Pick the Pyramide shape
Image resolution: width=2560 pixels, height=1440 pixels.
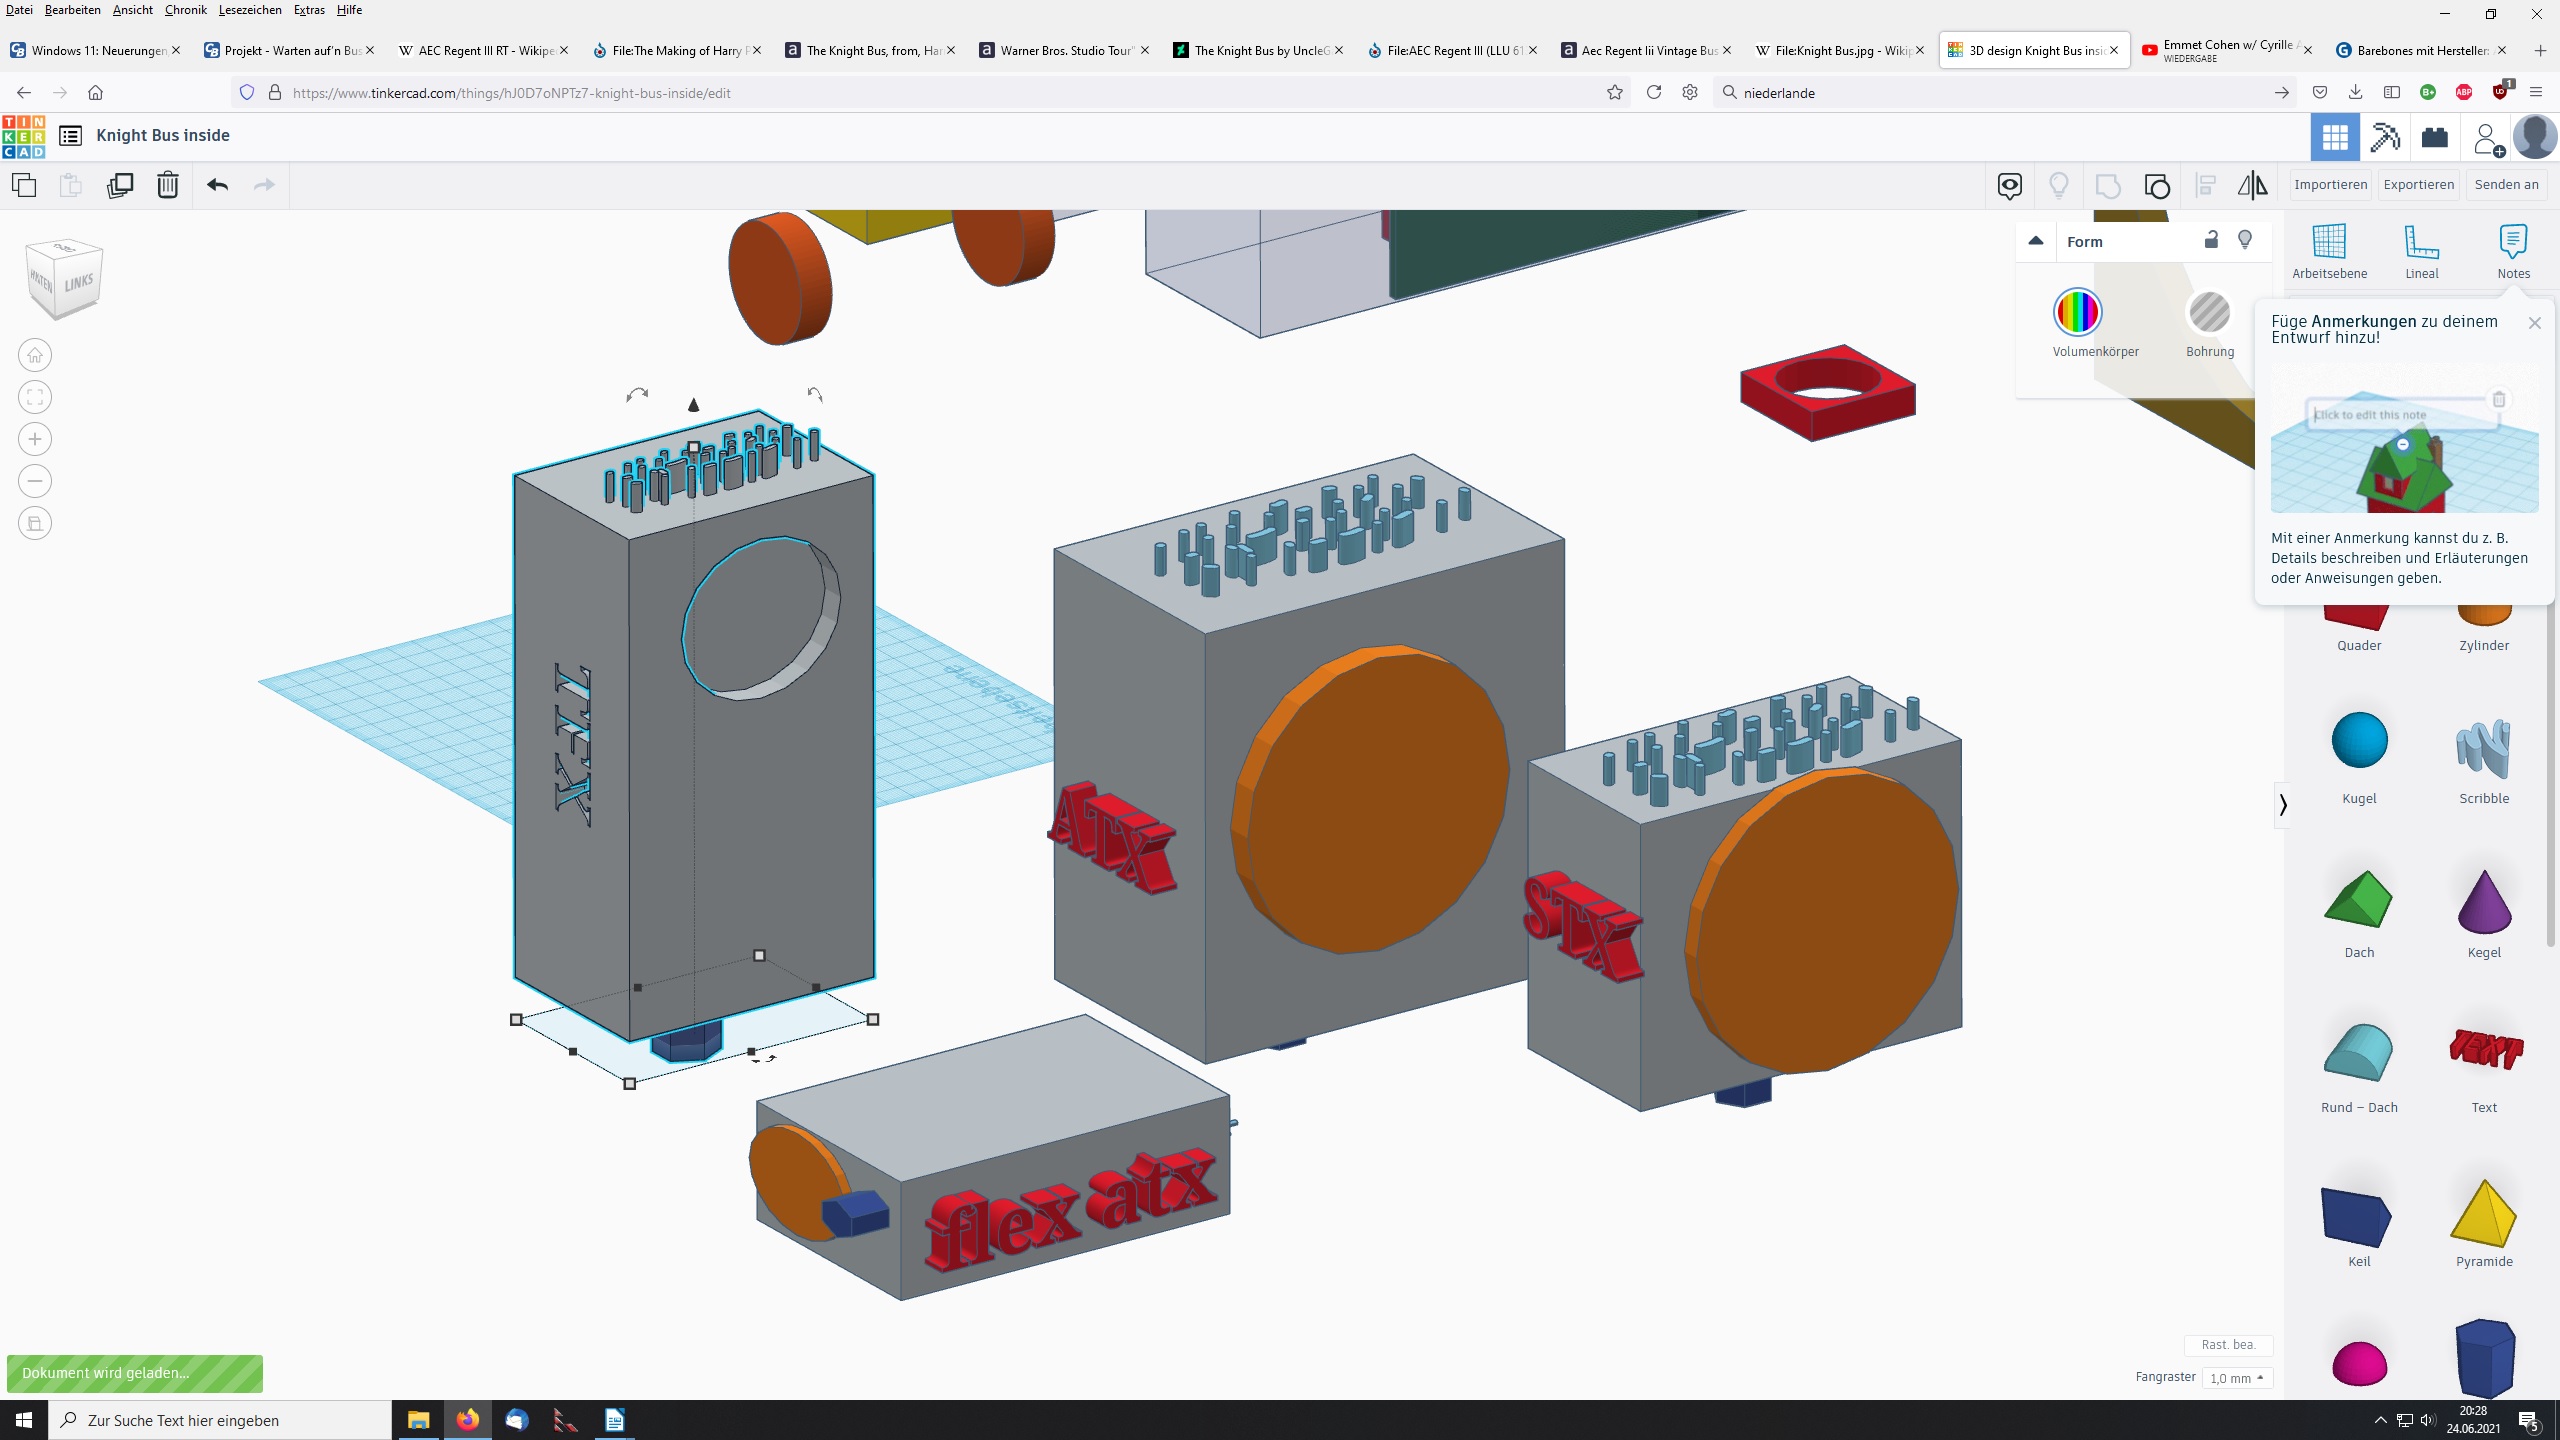click(x=2483, y=1214)
